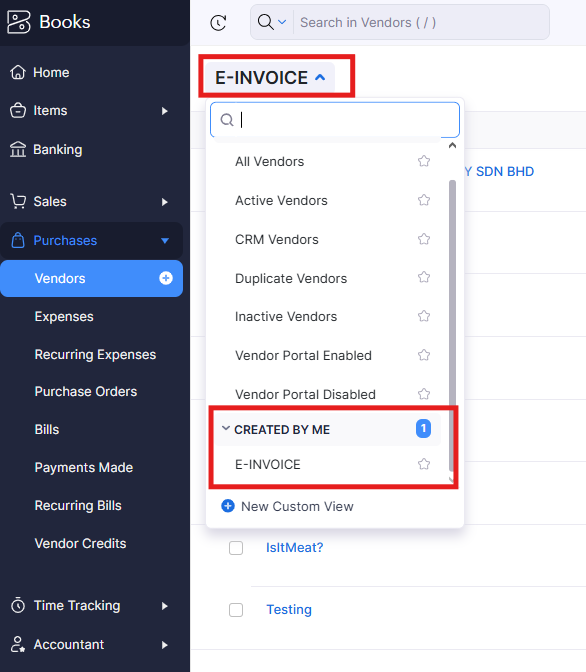The width and height of the screenshot is (586, 672).
Task: Star the CRM Vendors view
Action: tap(424, 239)
